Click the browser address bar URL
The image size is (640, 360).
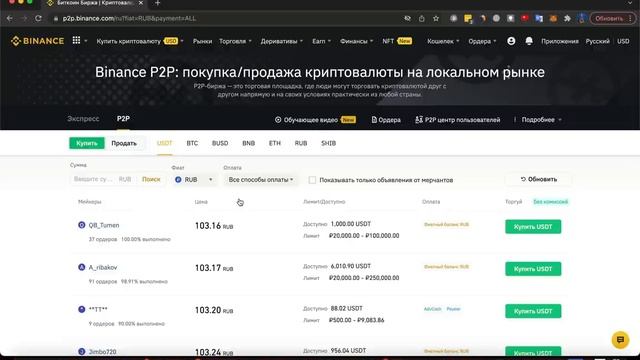click(x=129, y=18)
